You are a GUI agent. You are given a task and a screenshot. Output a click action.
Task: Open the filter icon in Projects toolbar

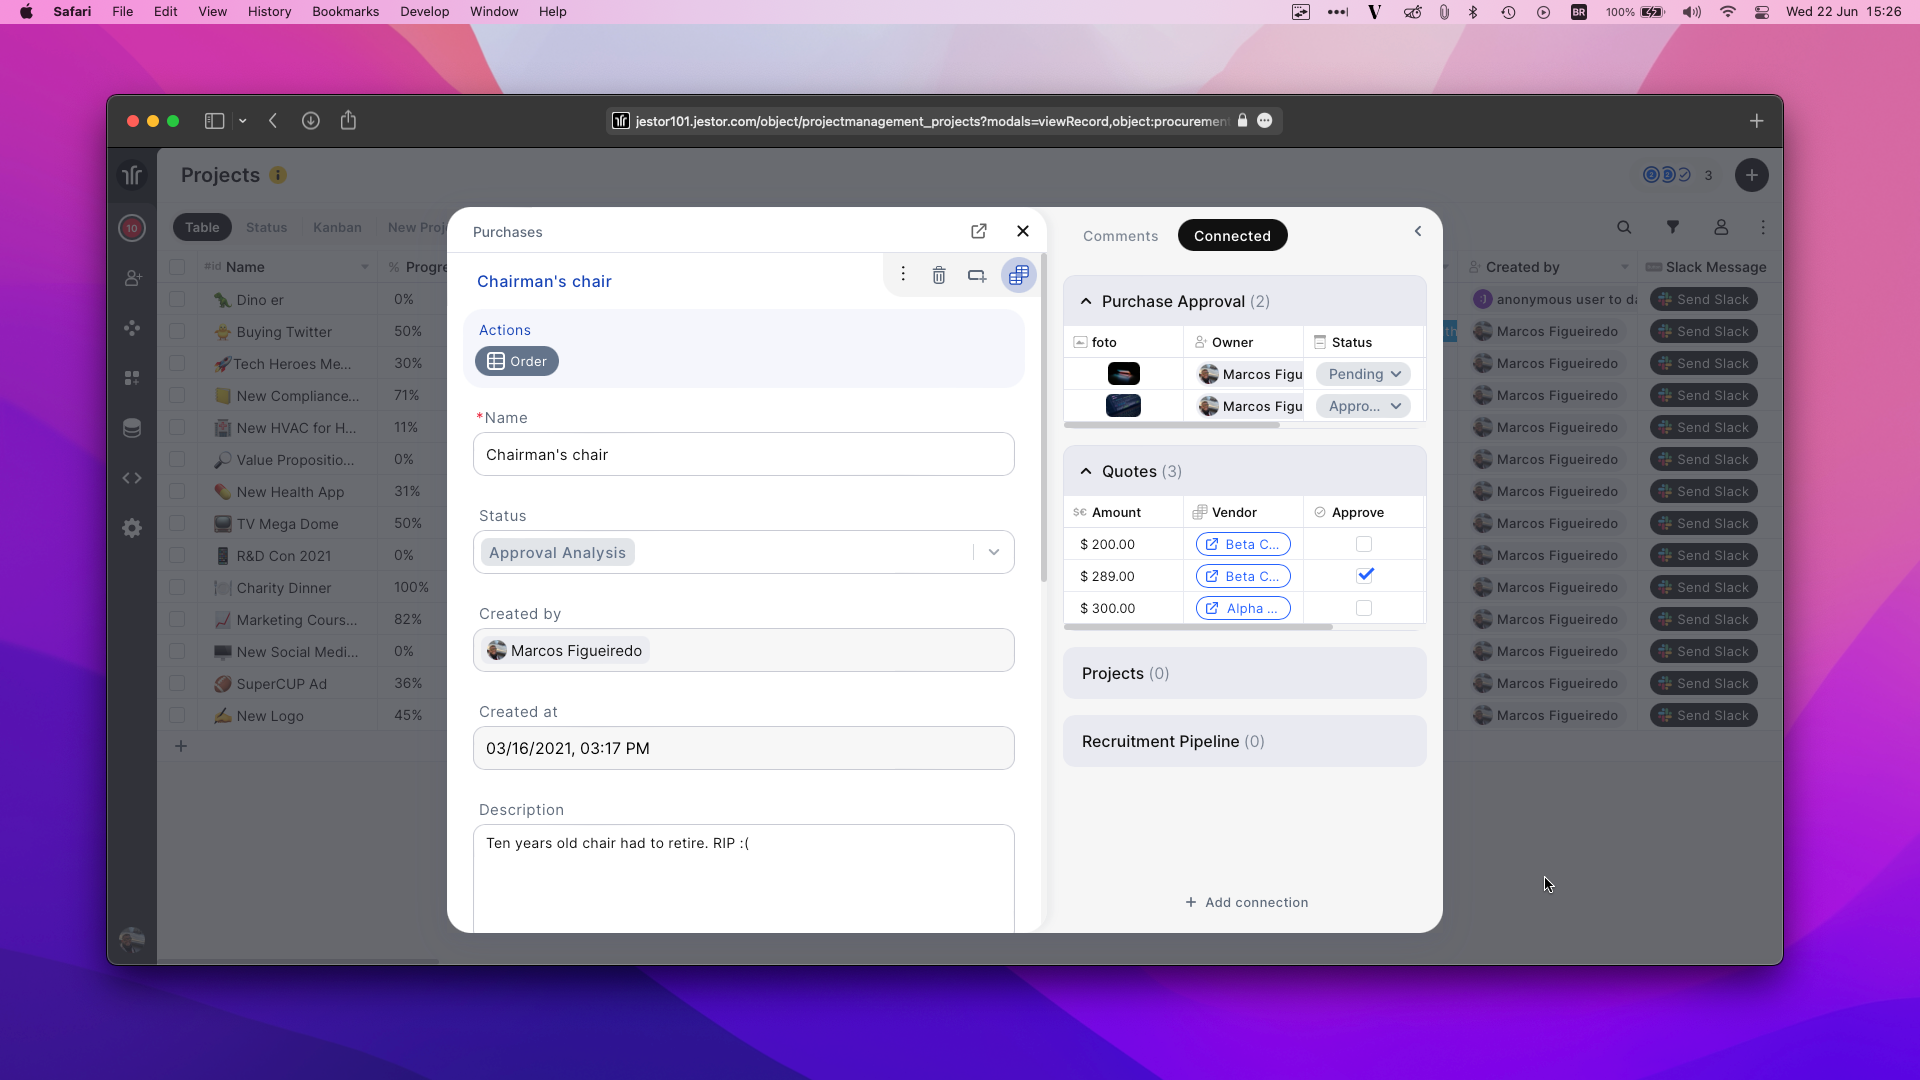pos(1672,227)
